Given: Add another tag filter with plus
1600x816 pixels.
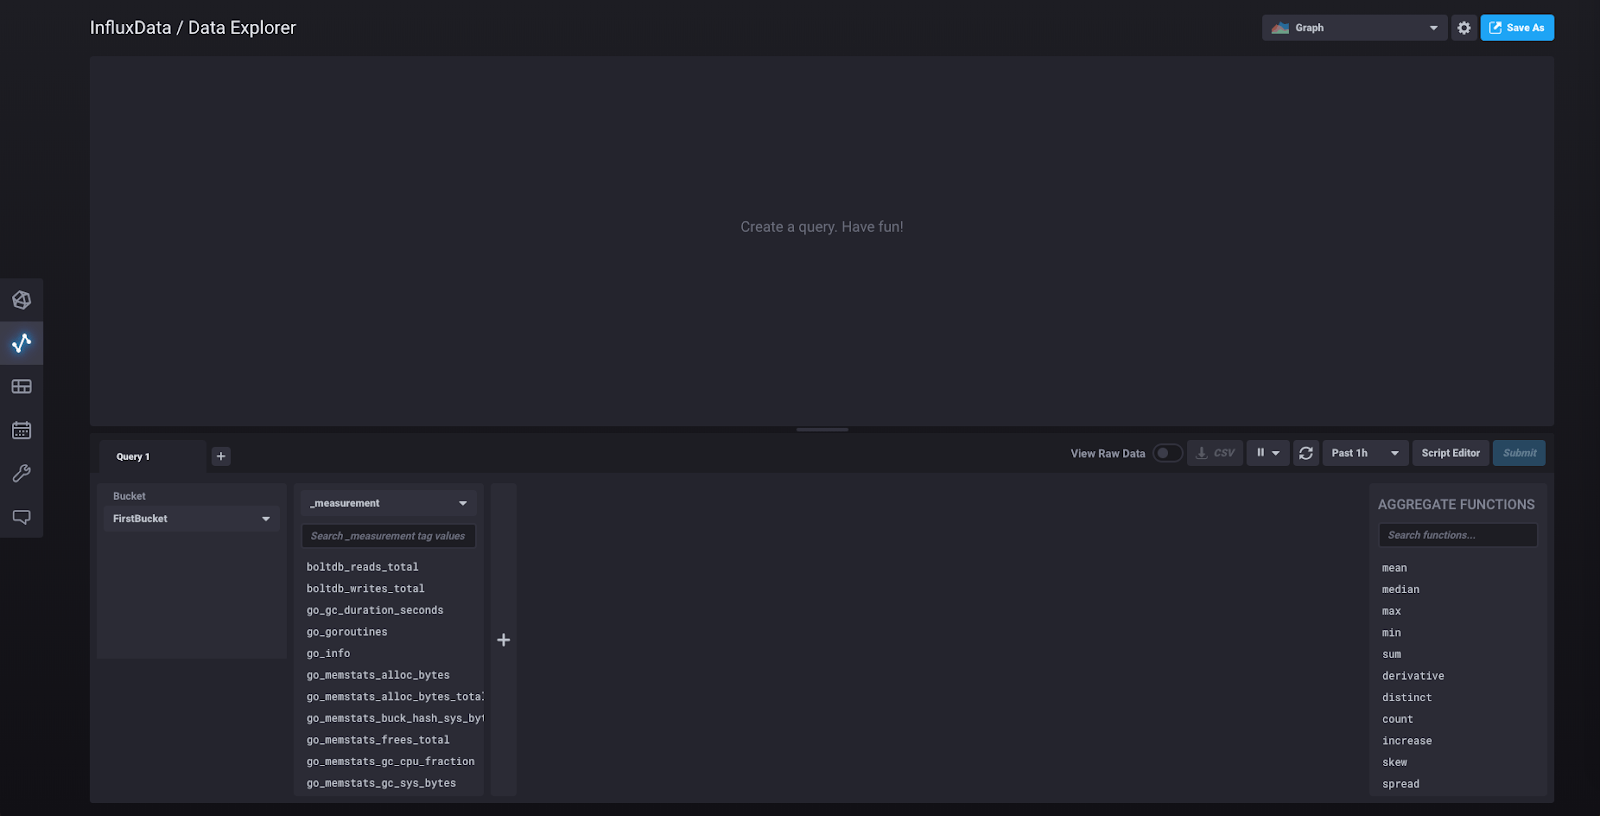Looking at the screenshot, I should pos(504,640).
